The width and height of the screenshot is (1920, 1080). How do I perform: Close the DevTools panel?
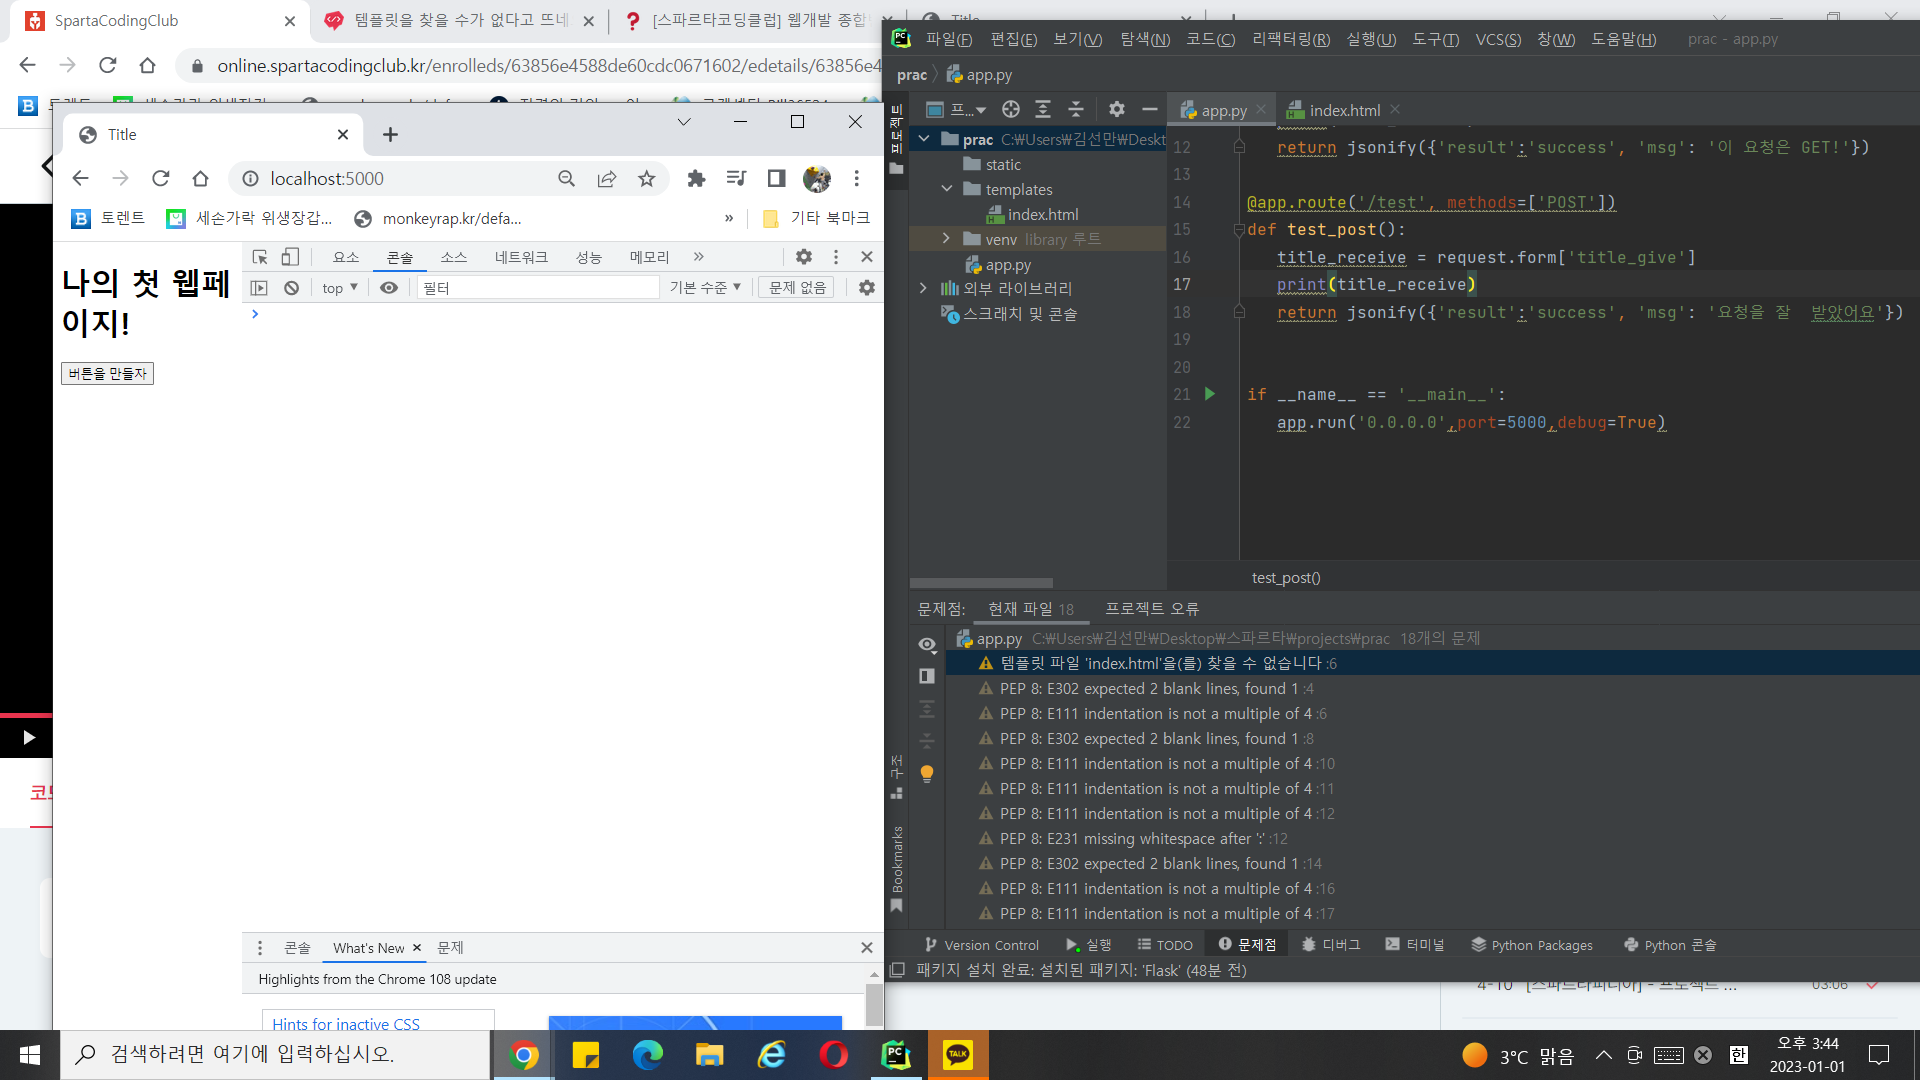867,257
